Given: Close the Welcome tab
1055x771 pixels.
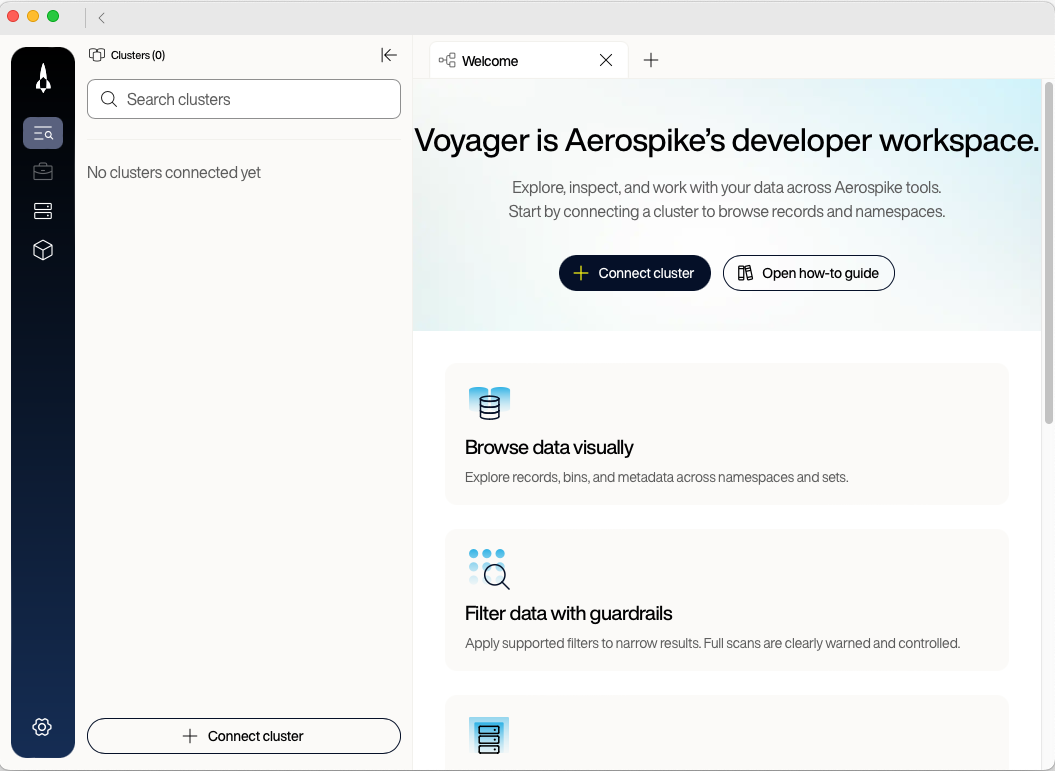Looking at the screenshot, I should tap(606, 61).
